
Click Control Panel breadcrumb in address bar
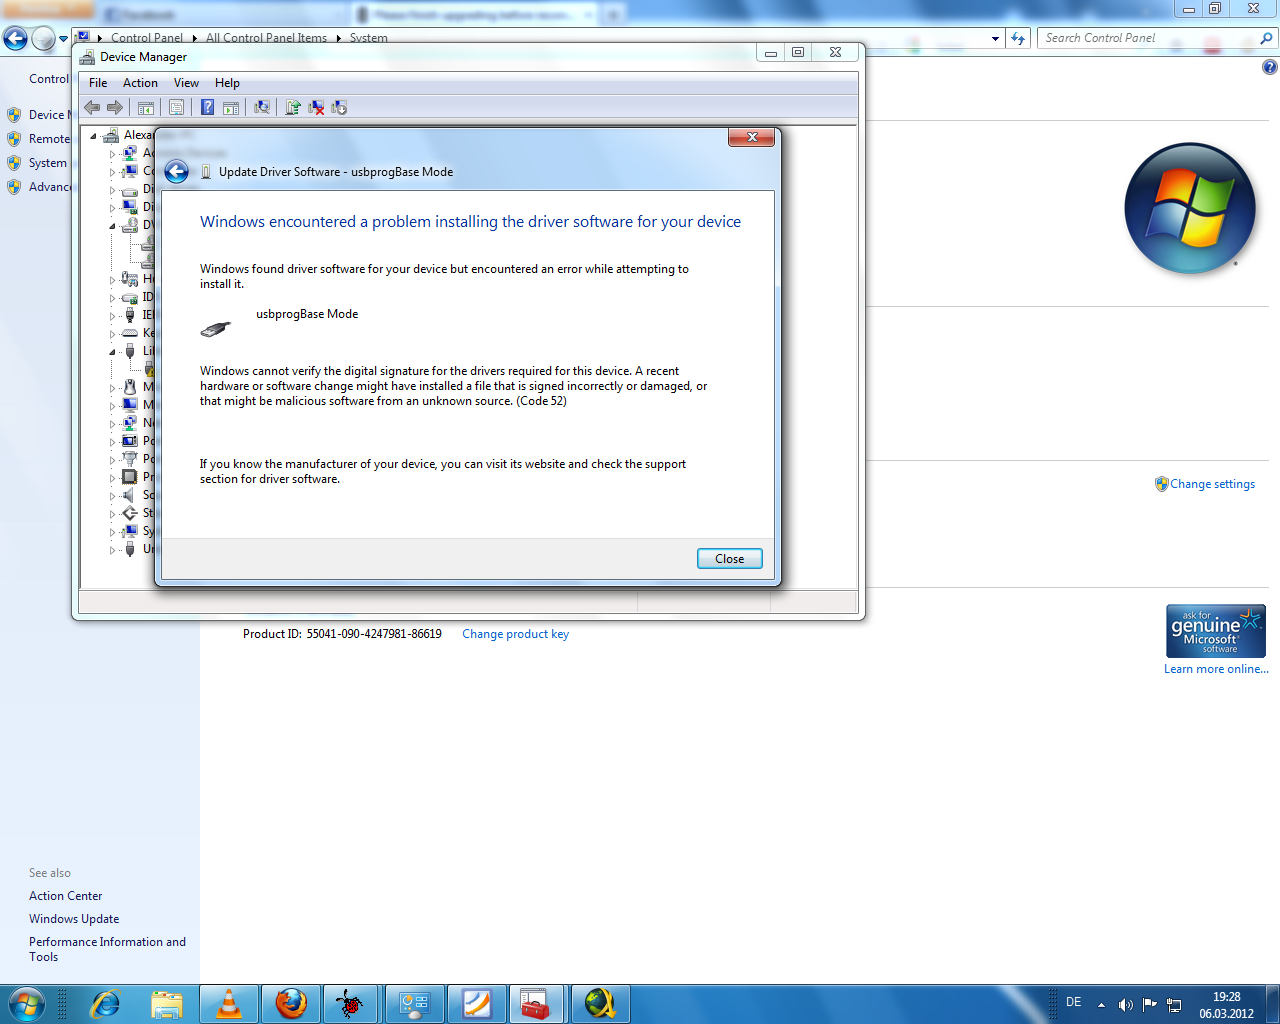pos(147,38)
